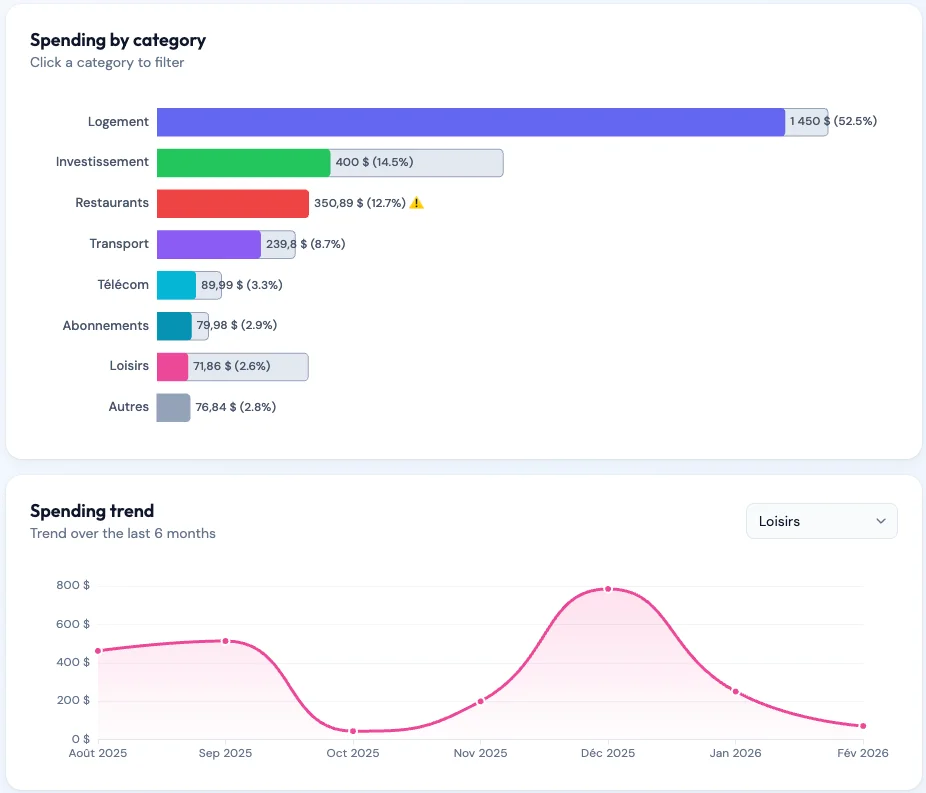Viewport: 926px width, 793px height.
Task: Click the Logement category label
Action: [x=118, y=121]
